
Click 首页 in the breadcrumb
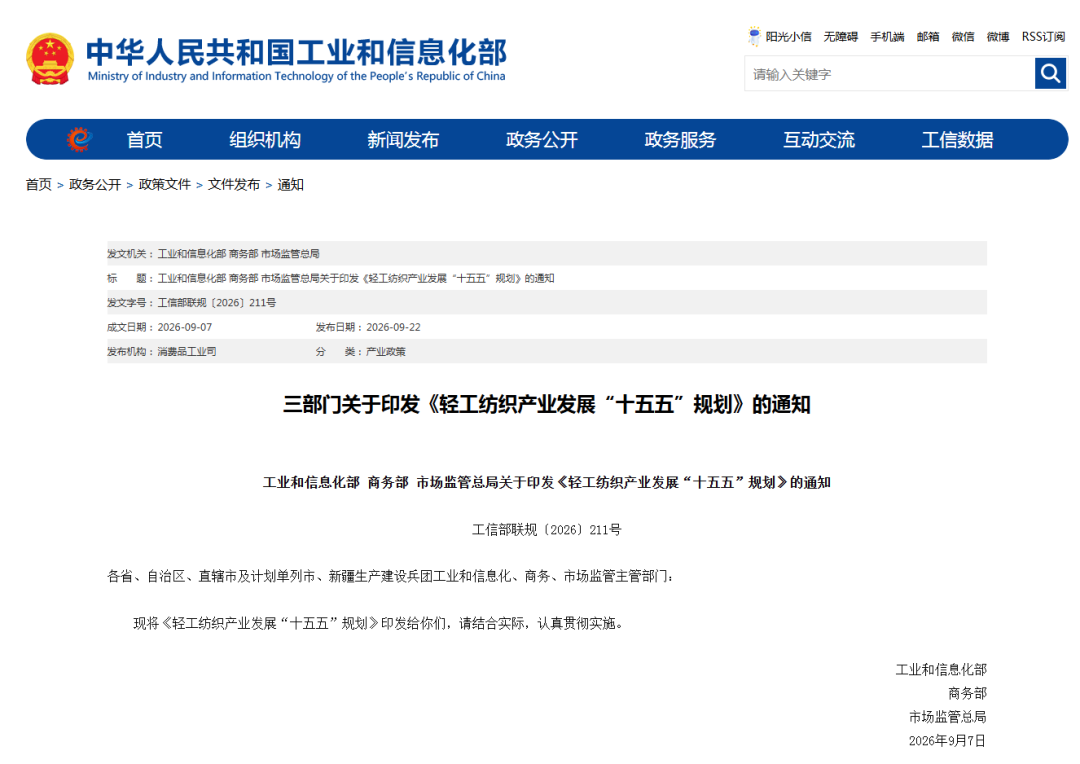pos(39,185)
